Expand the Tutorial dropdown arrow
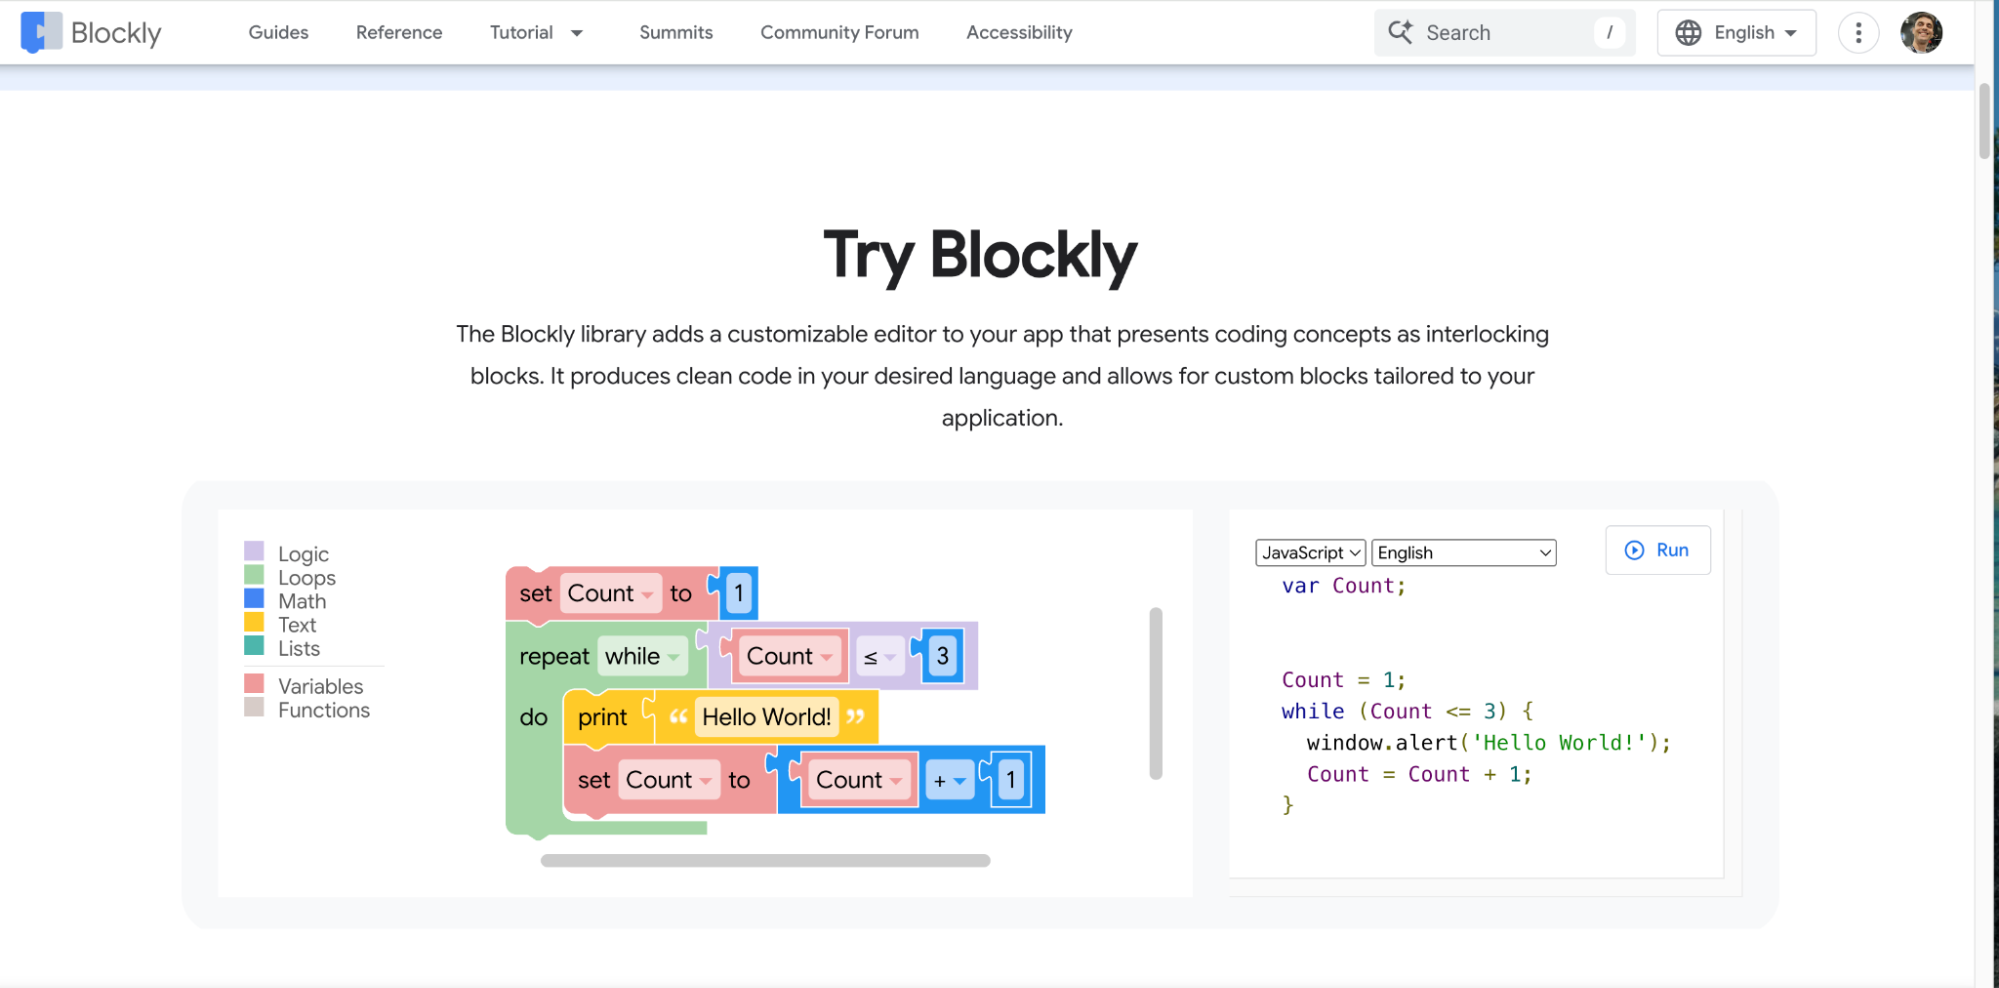Image resolution: width=1999 pixels, height=988 pixels. [x=577, y=33]
